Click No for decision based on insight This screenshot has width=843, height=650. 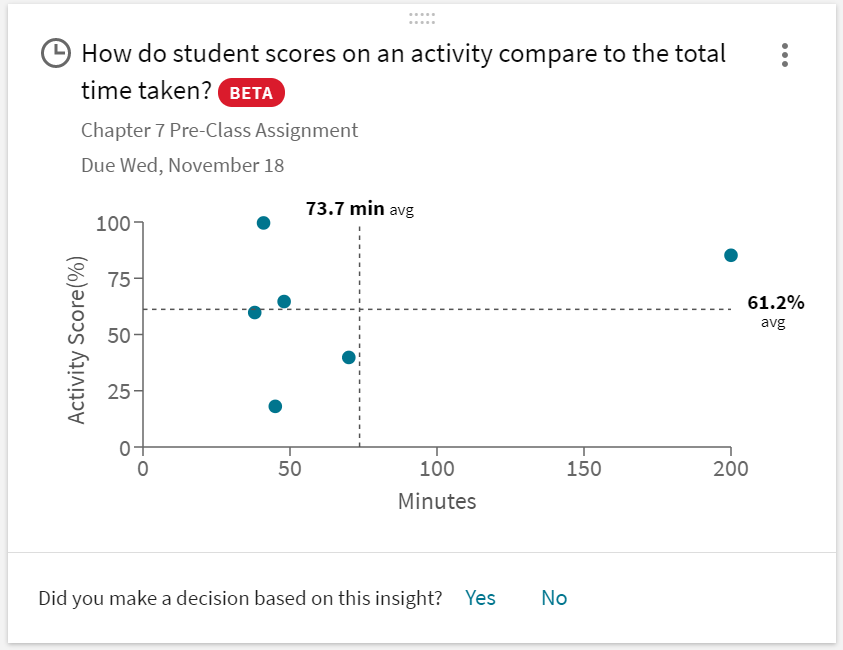click(x=553, y=598)
